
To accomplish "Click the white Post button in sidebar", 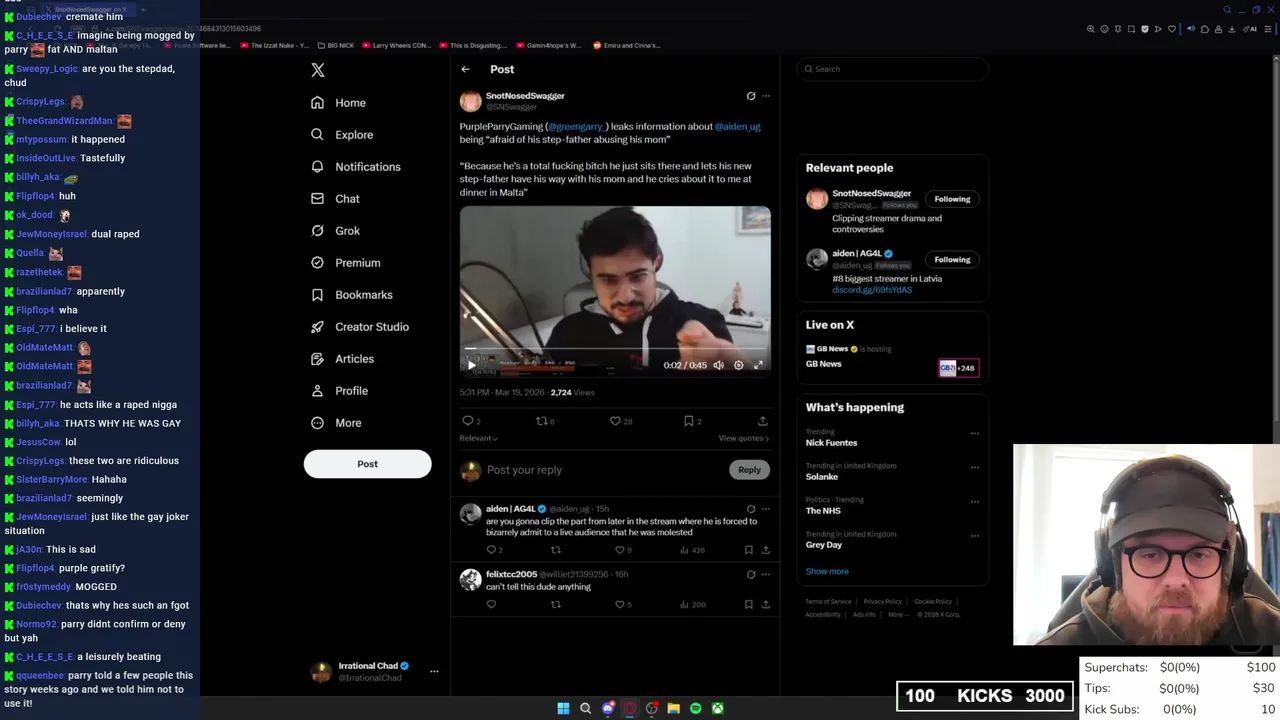I will [x=367, y=464].
